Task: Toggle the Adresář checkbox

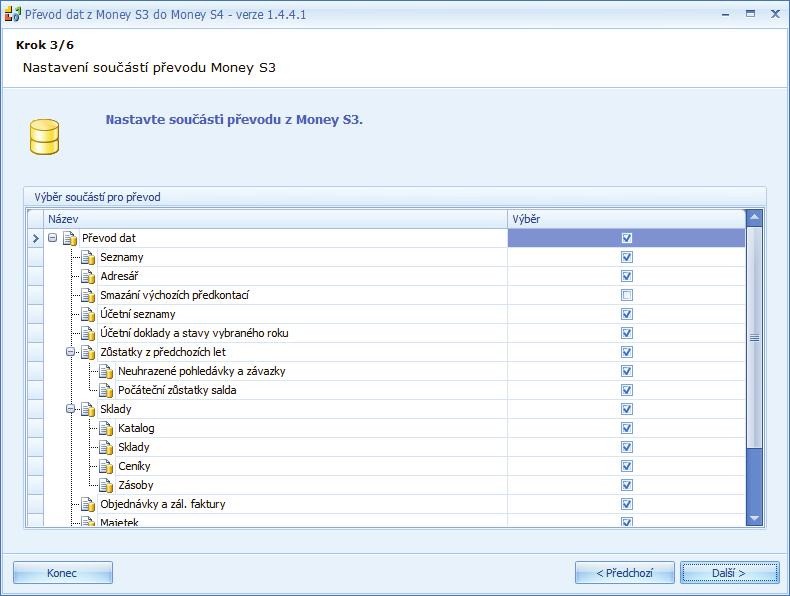Action: pyautogui.click(x=627, y=276)
